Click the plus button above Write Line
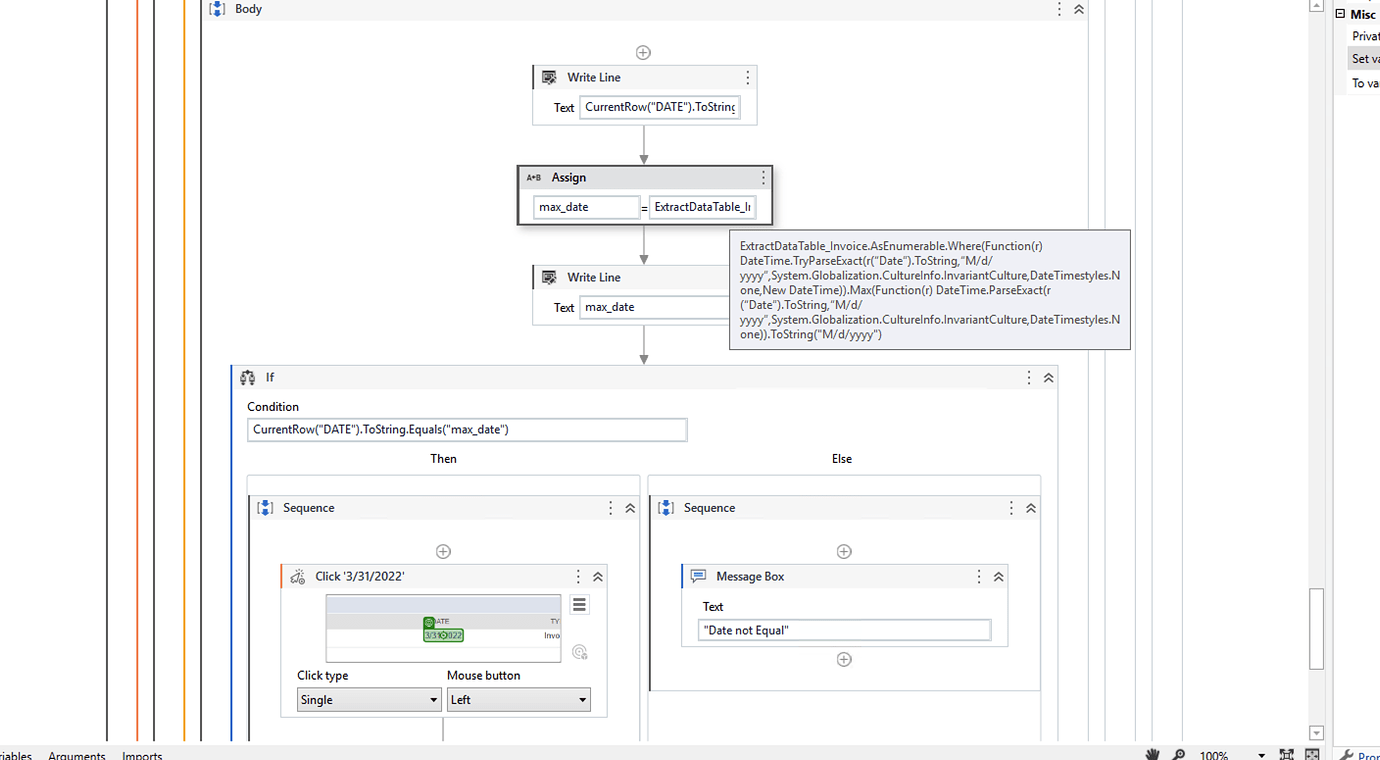This screenshot has height=760, width=1380. [643, 52]
